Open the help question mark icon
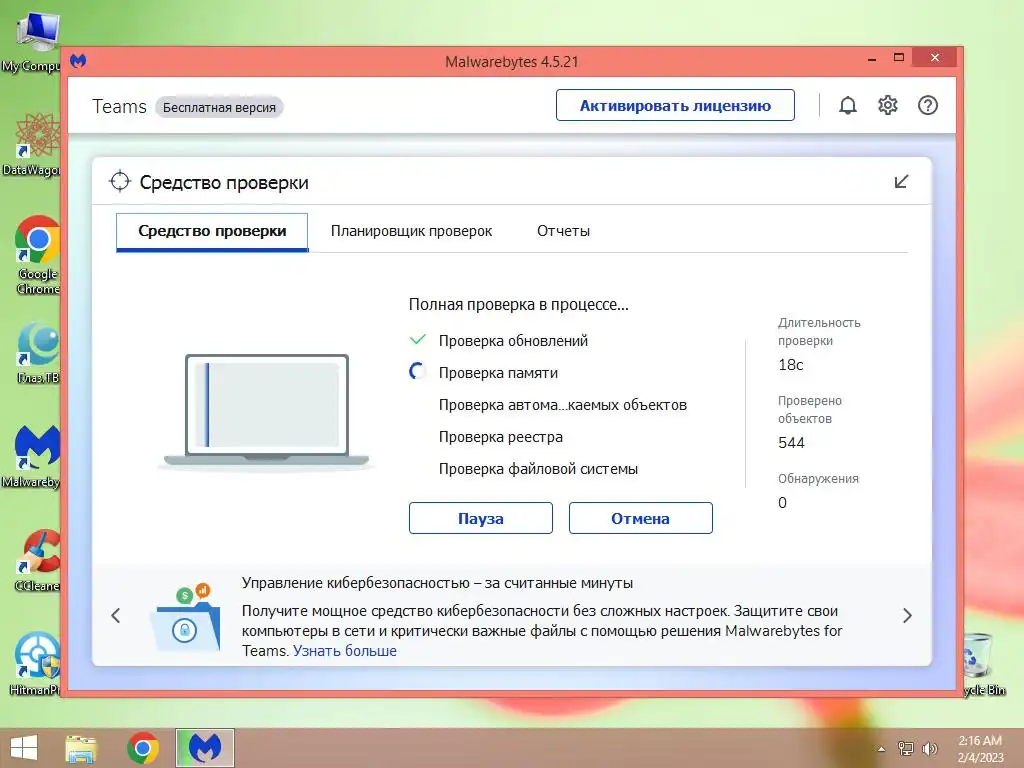 point(927,105)
